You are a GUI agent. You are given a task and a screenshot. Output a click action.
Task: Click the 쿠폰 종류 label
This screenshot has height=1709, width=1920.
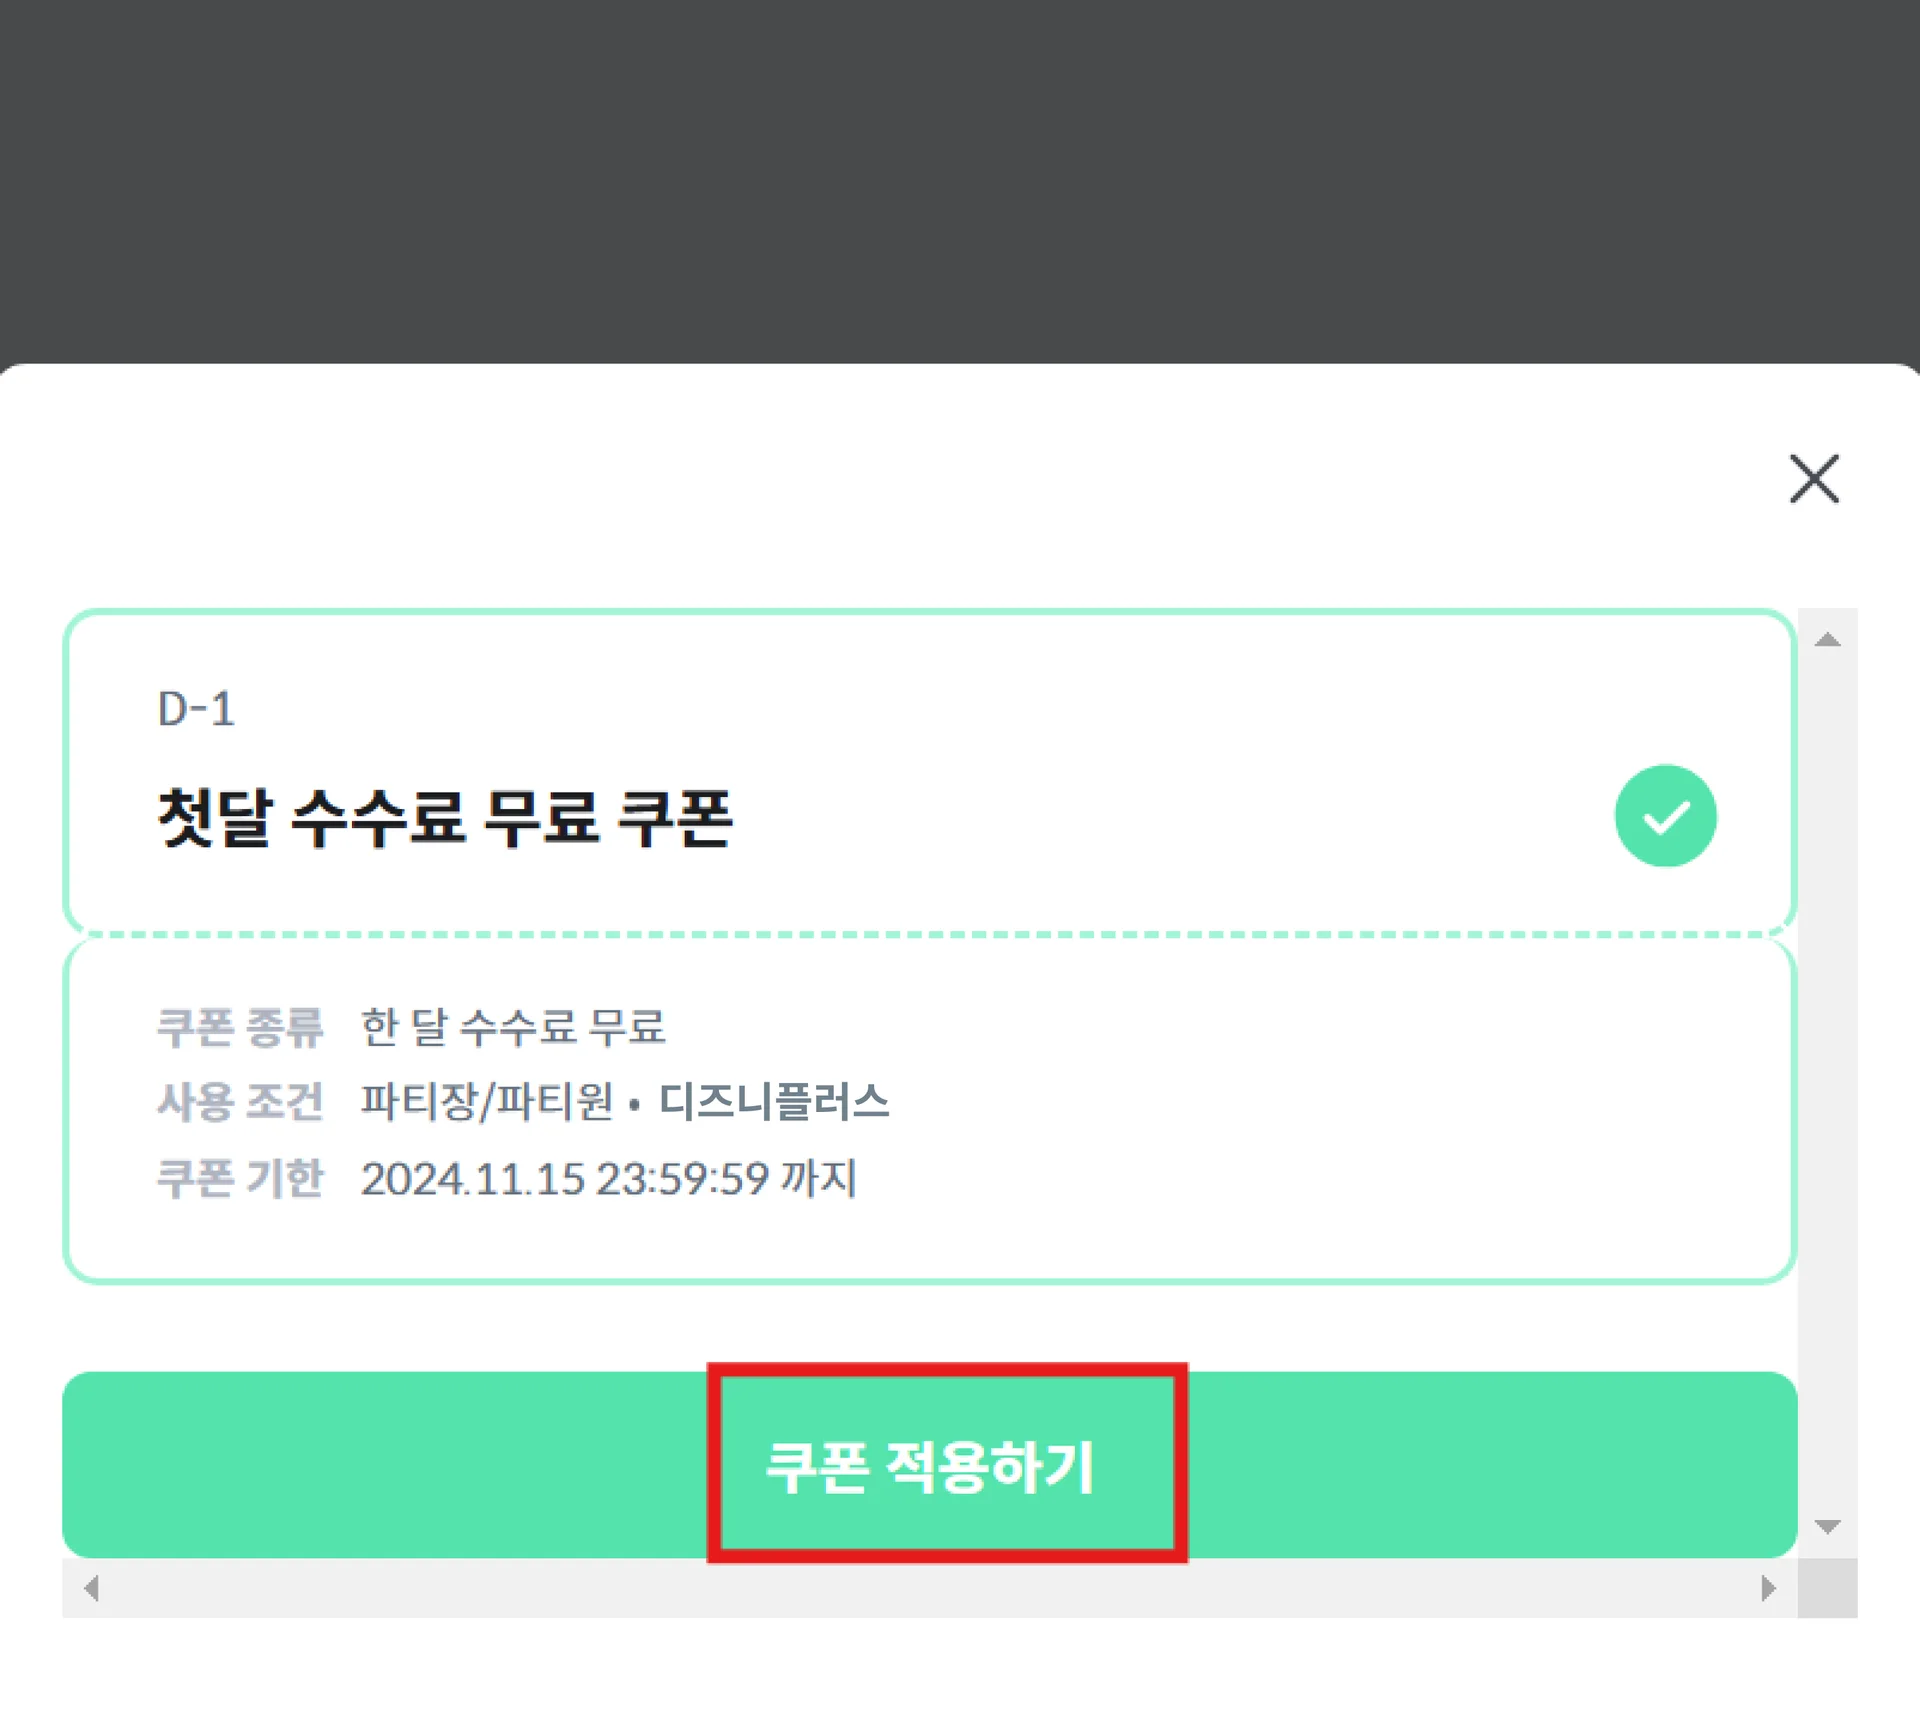[240, 1027]
